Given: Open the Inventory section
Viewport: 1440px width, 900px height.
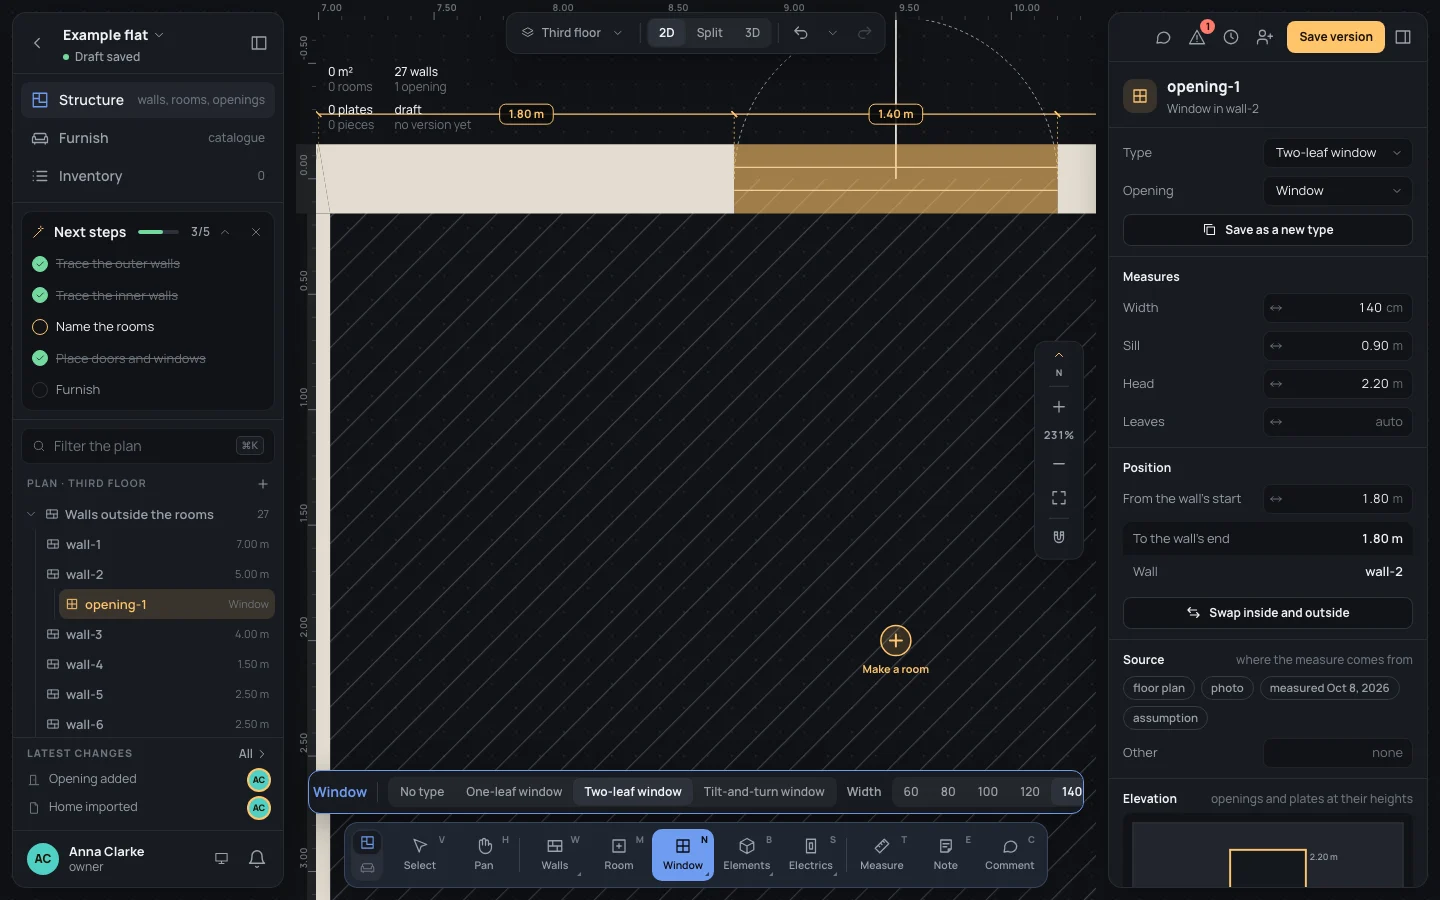Looking at the screenshot, I should (x=148, y=176).
